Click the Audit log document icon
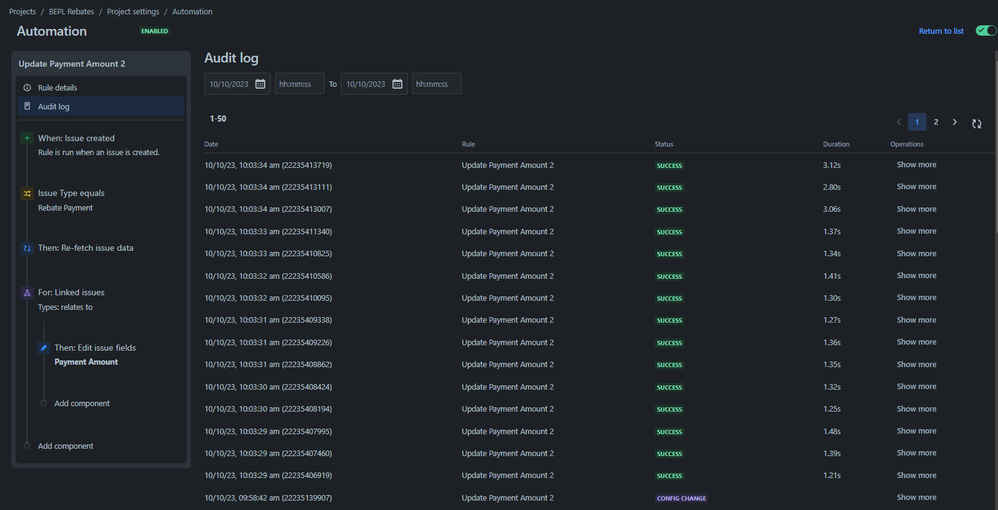Screen dimensions: 998x510 pos(27,106)
